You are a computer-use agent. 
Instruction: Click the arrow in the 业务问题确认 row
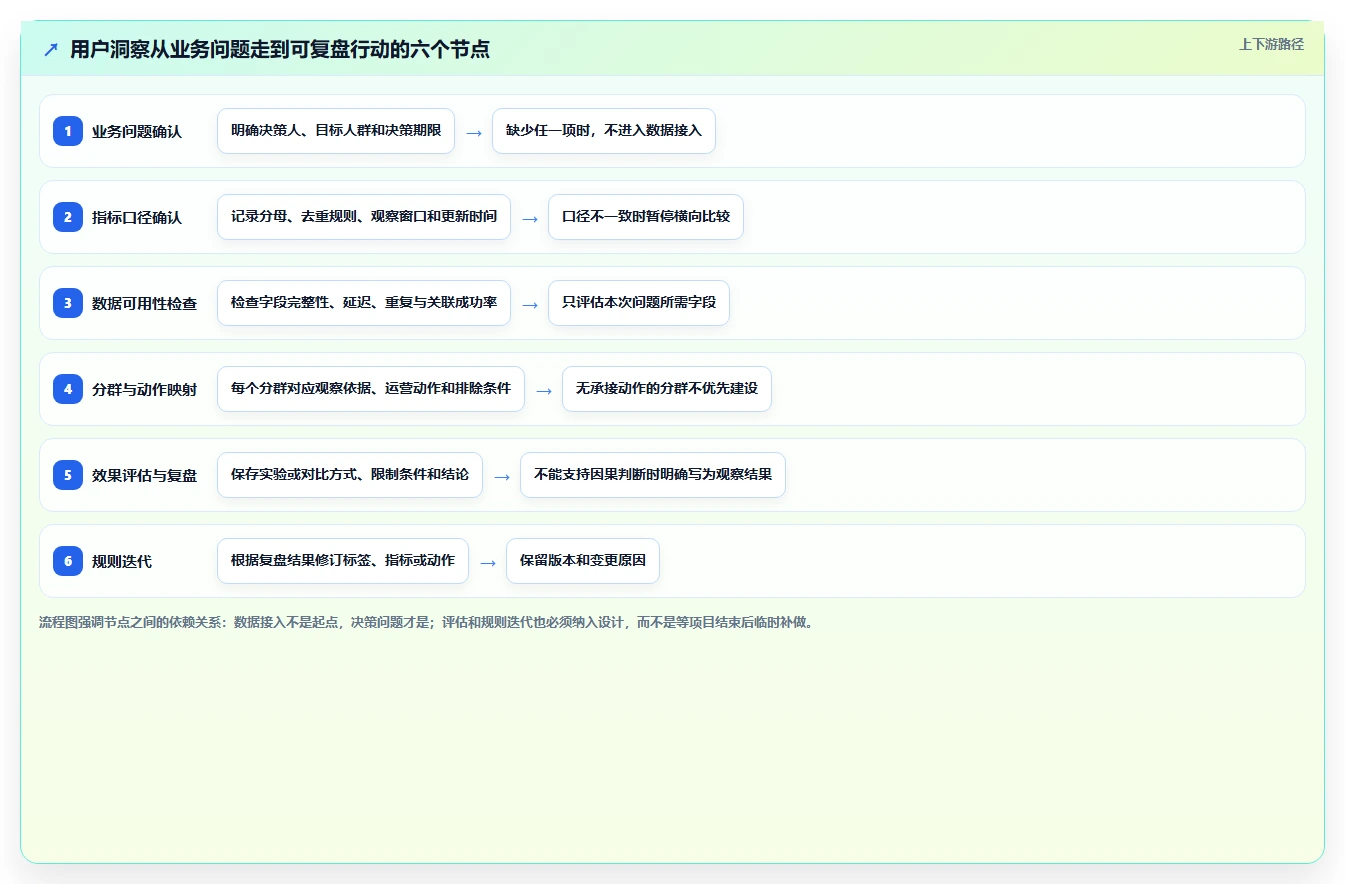coord(474,132)
